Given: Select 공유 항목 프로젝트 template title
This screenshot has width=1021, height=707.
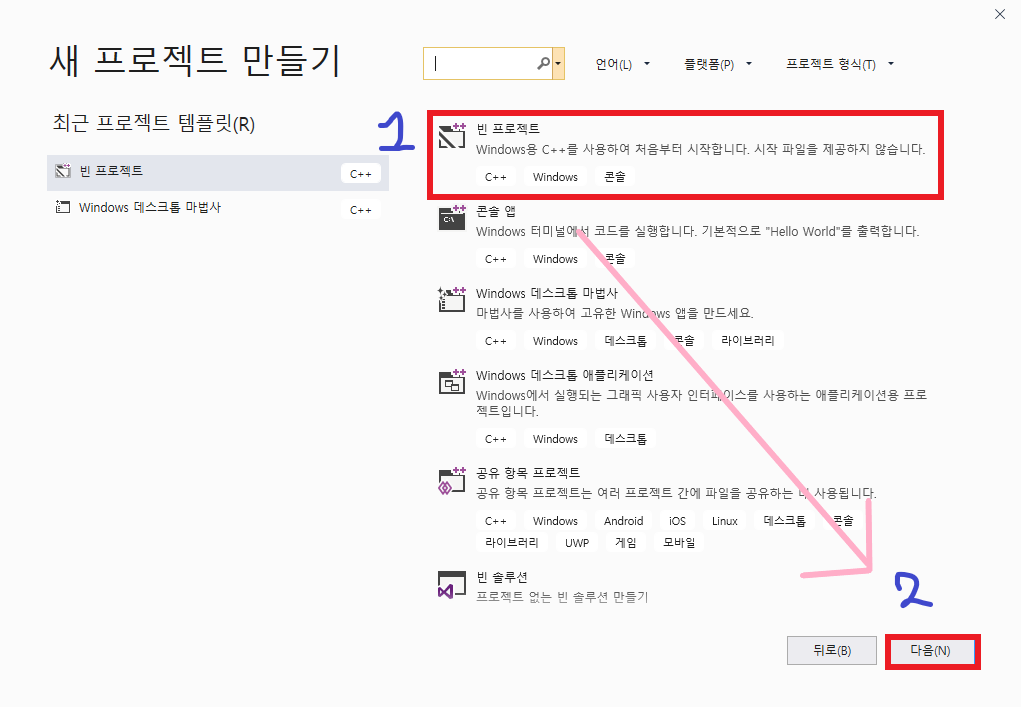Looking at the screenshot, I should point(528,472).
